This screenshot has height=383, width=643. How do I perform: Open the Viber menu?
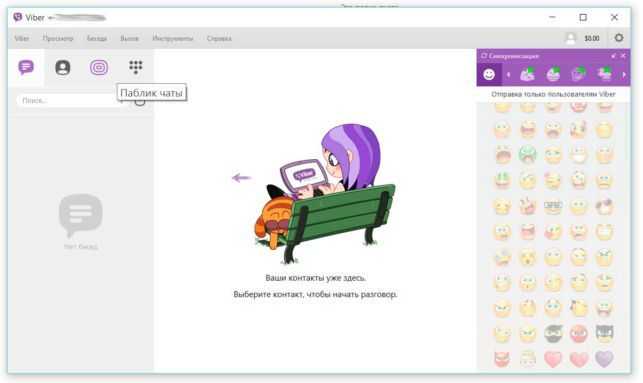coord(21,39)
